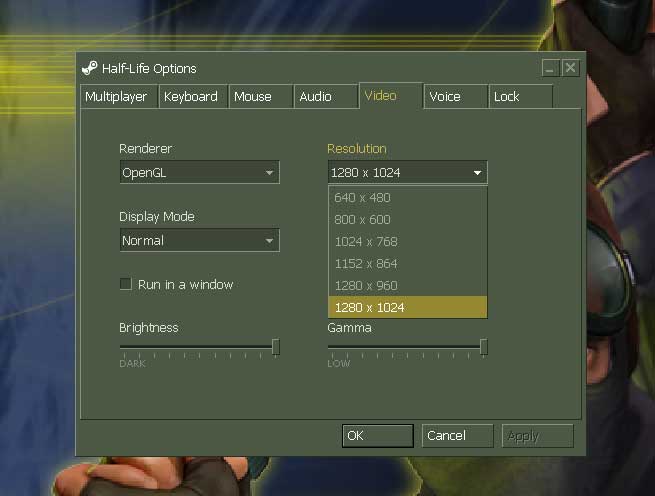Collapse the Resolution dropdown arrow
The image size is (655, 496).
coord(477,173)
